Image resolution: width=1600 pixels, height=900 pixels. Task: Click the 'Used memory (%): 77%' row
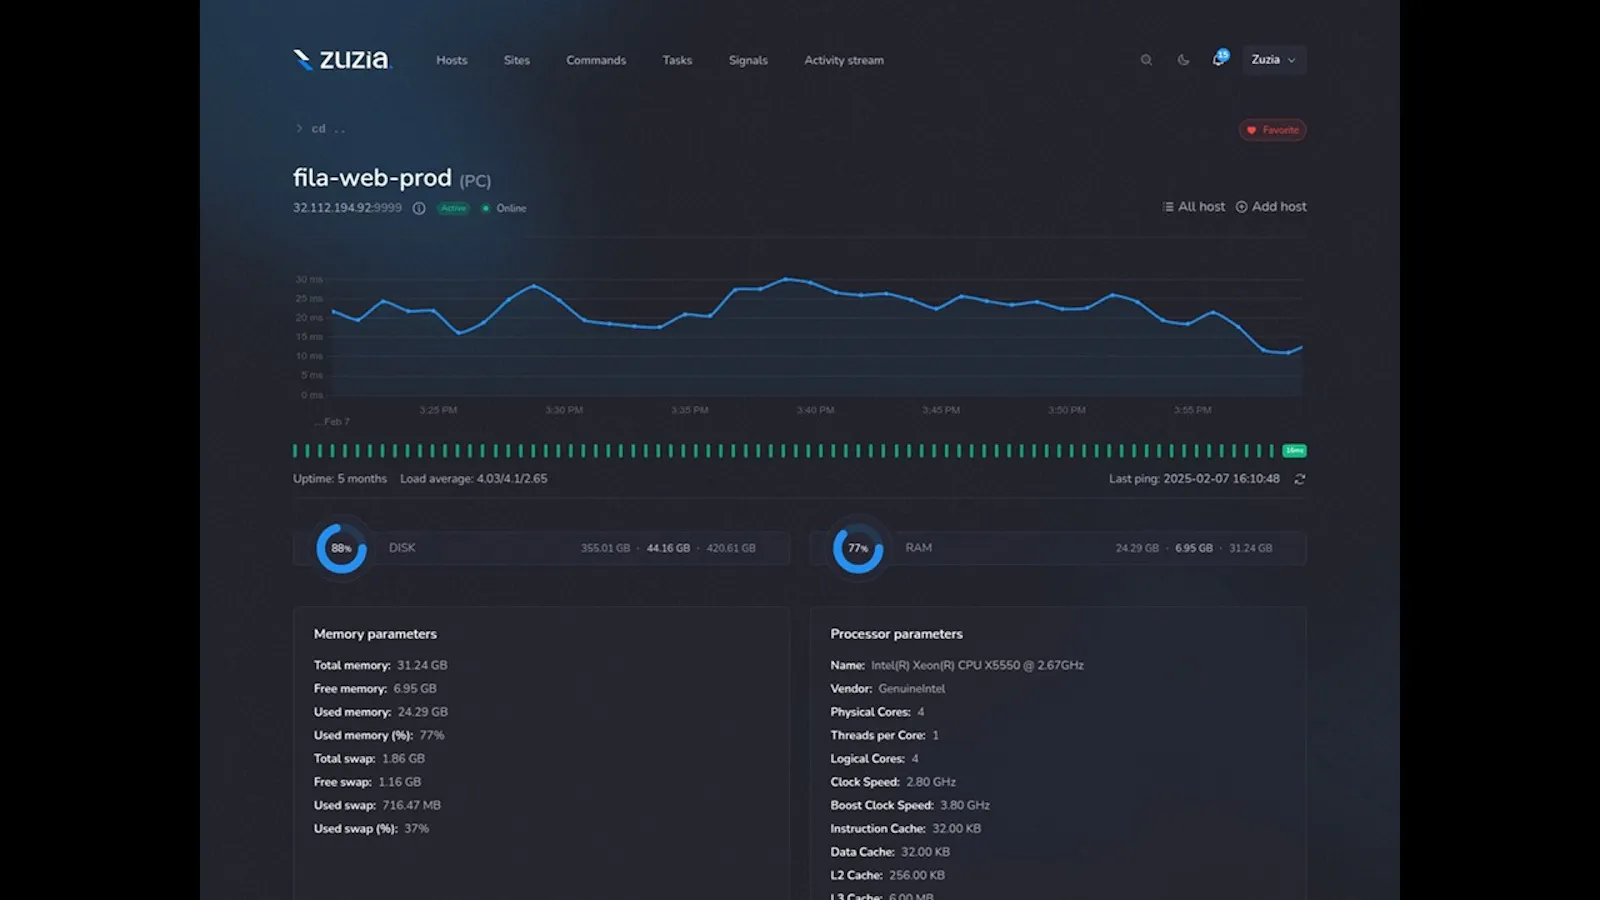[379, 735]
